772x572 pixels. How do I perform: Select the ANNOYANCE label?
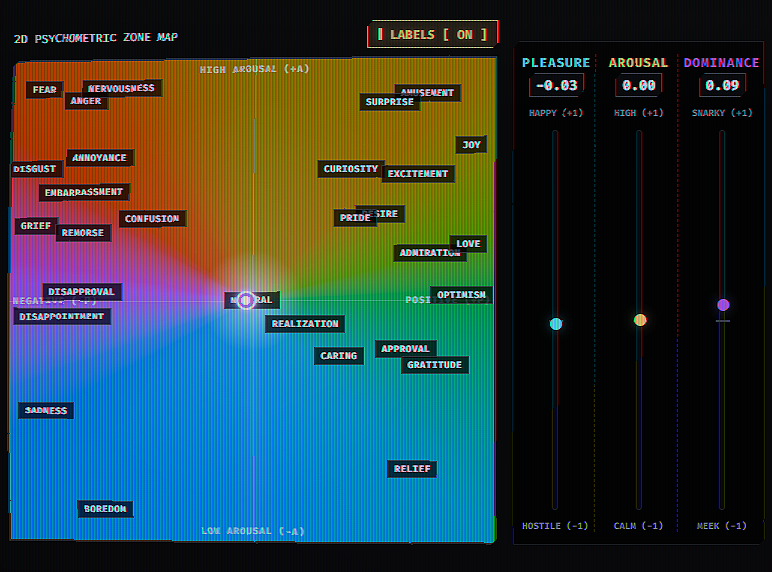click(x=100, y=158)
